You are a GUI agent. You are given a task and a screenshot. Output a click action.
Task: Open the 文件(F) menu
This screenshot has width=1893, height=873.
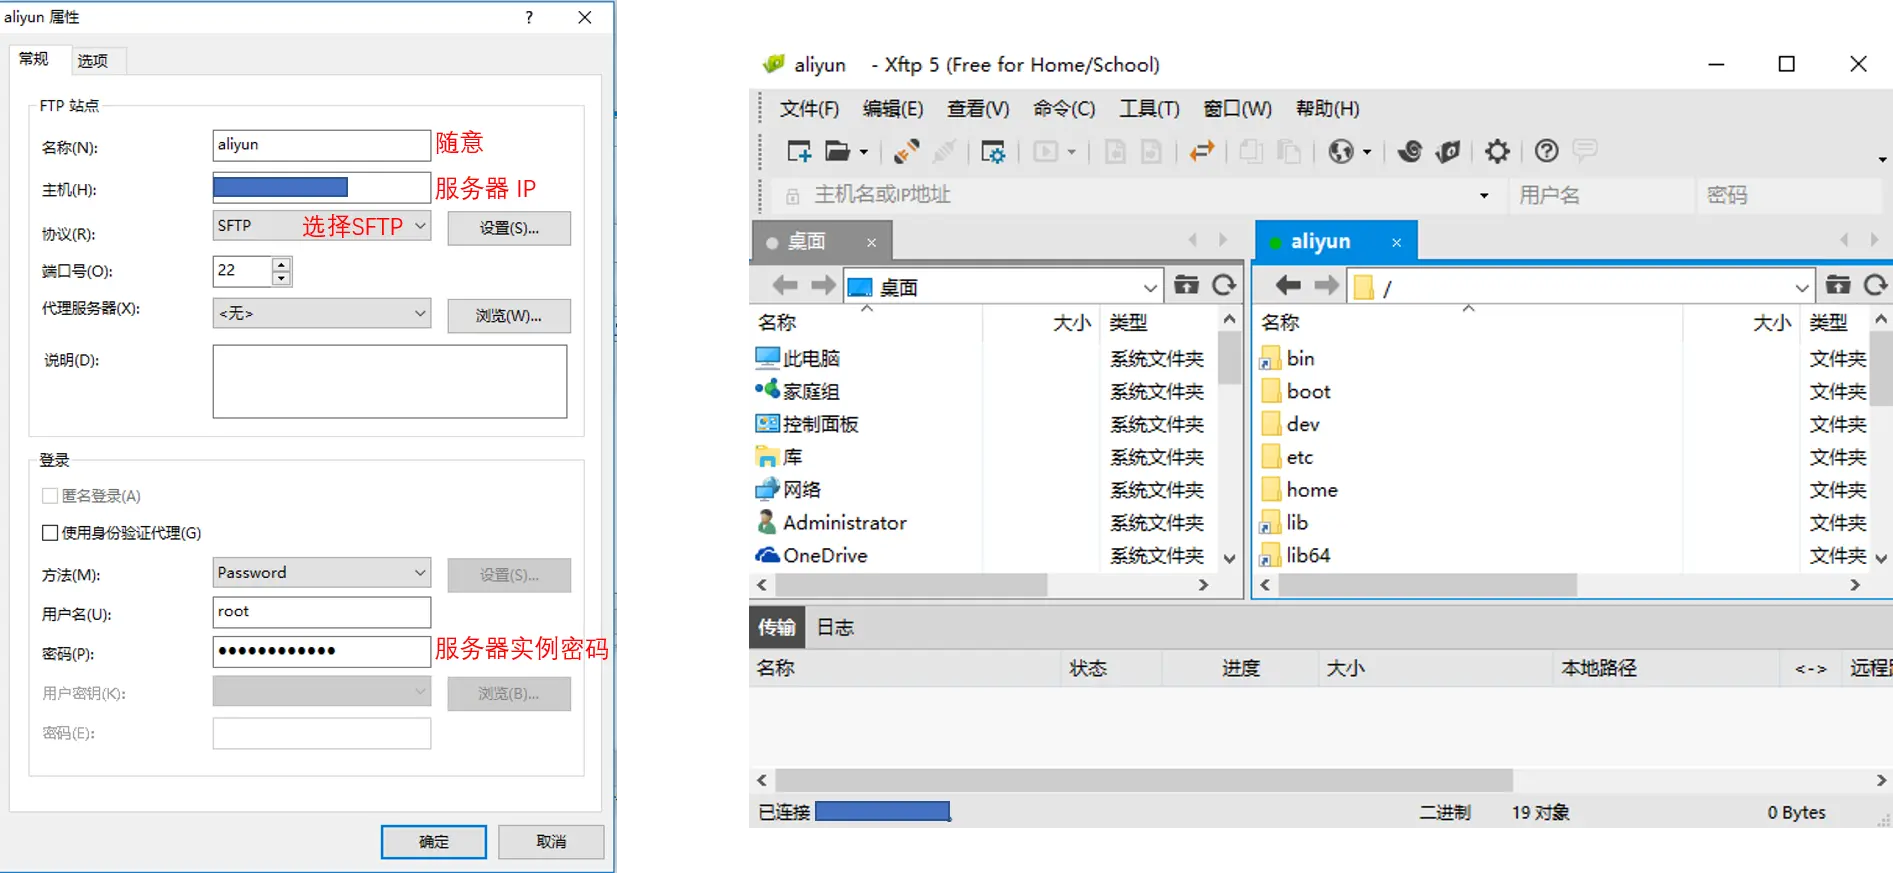809,109
